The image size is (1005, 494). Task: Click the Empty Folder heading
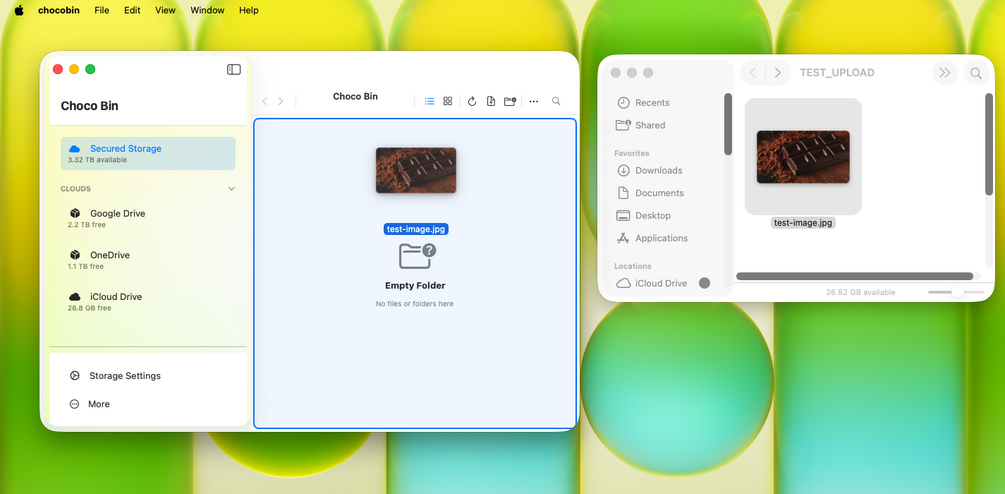point(415,286)
